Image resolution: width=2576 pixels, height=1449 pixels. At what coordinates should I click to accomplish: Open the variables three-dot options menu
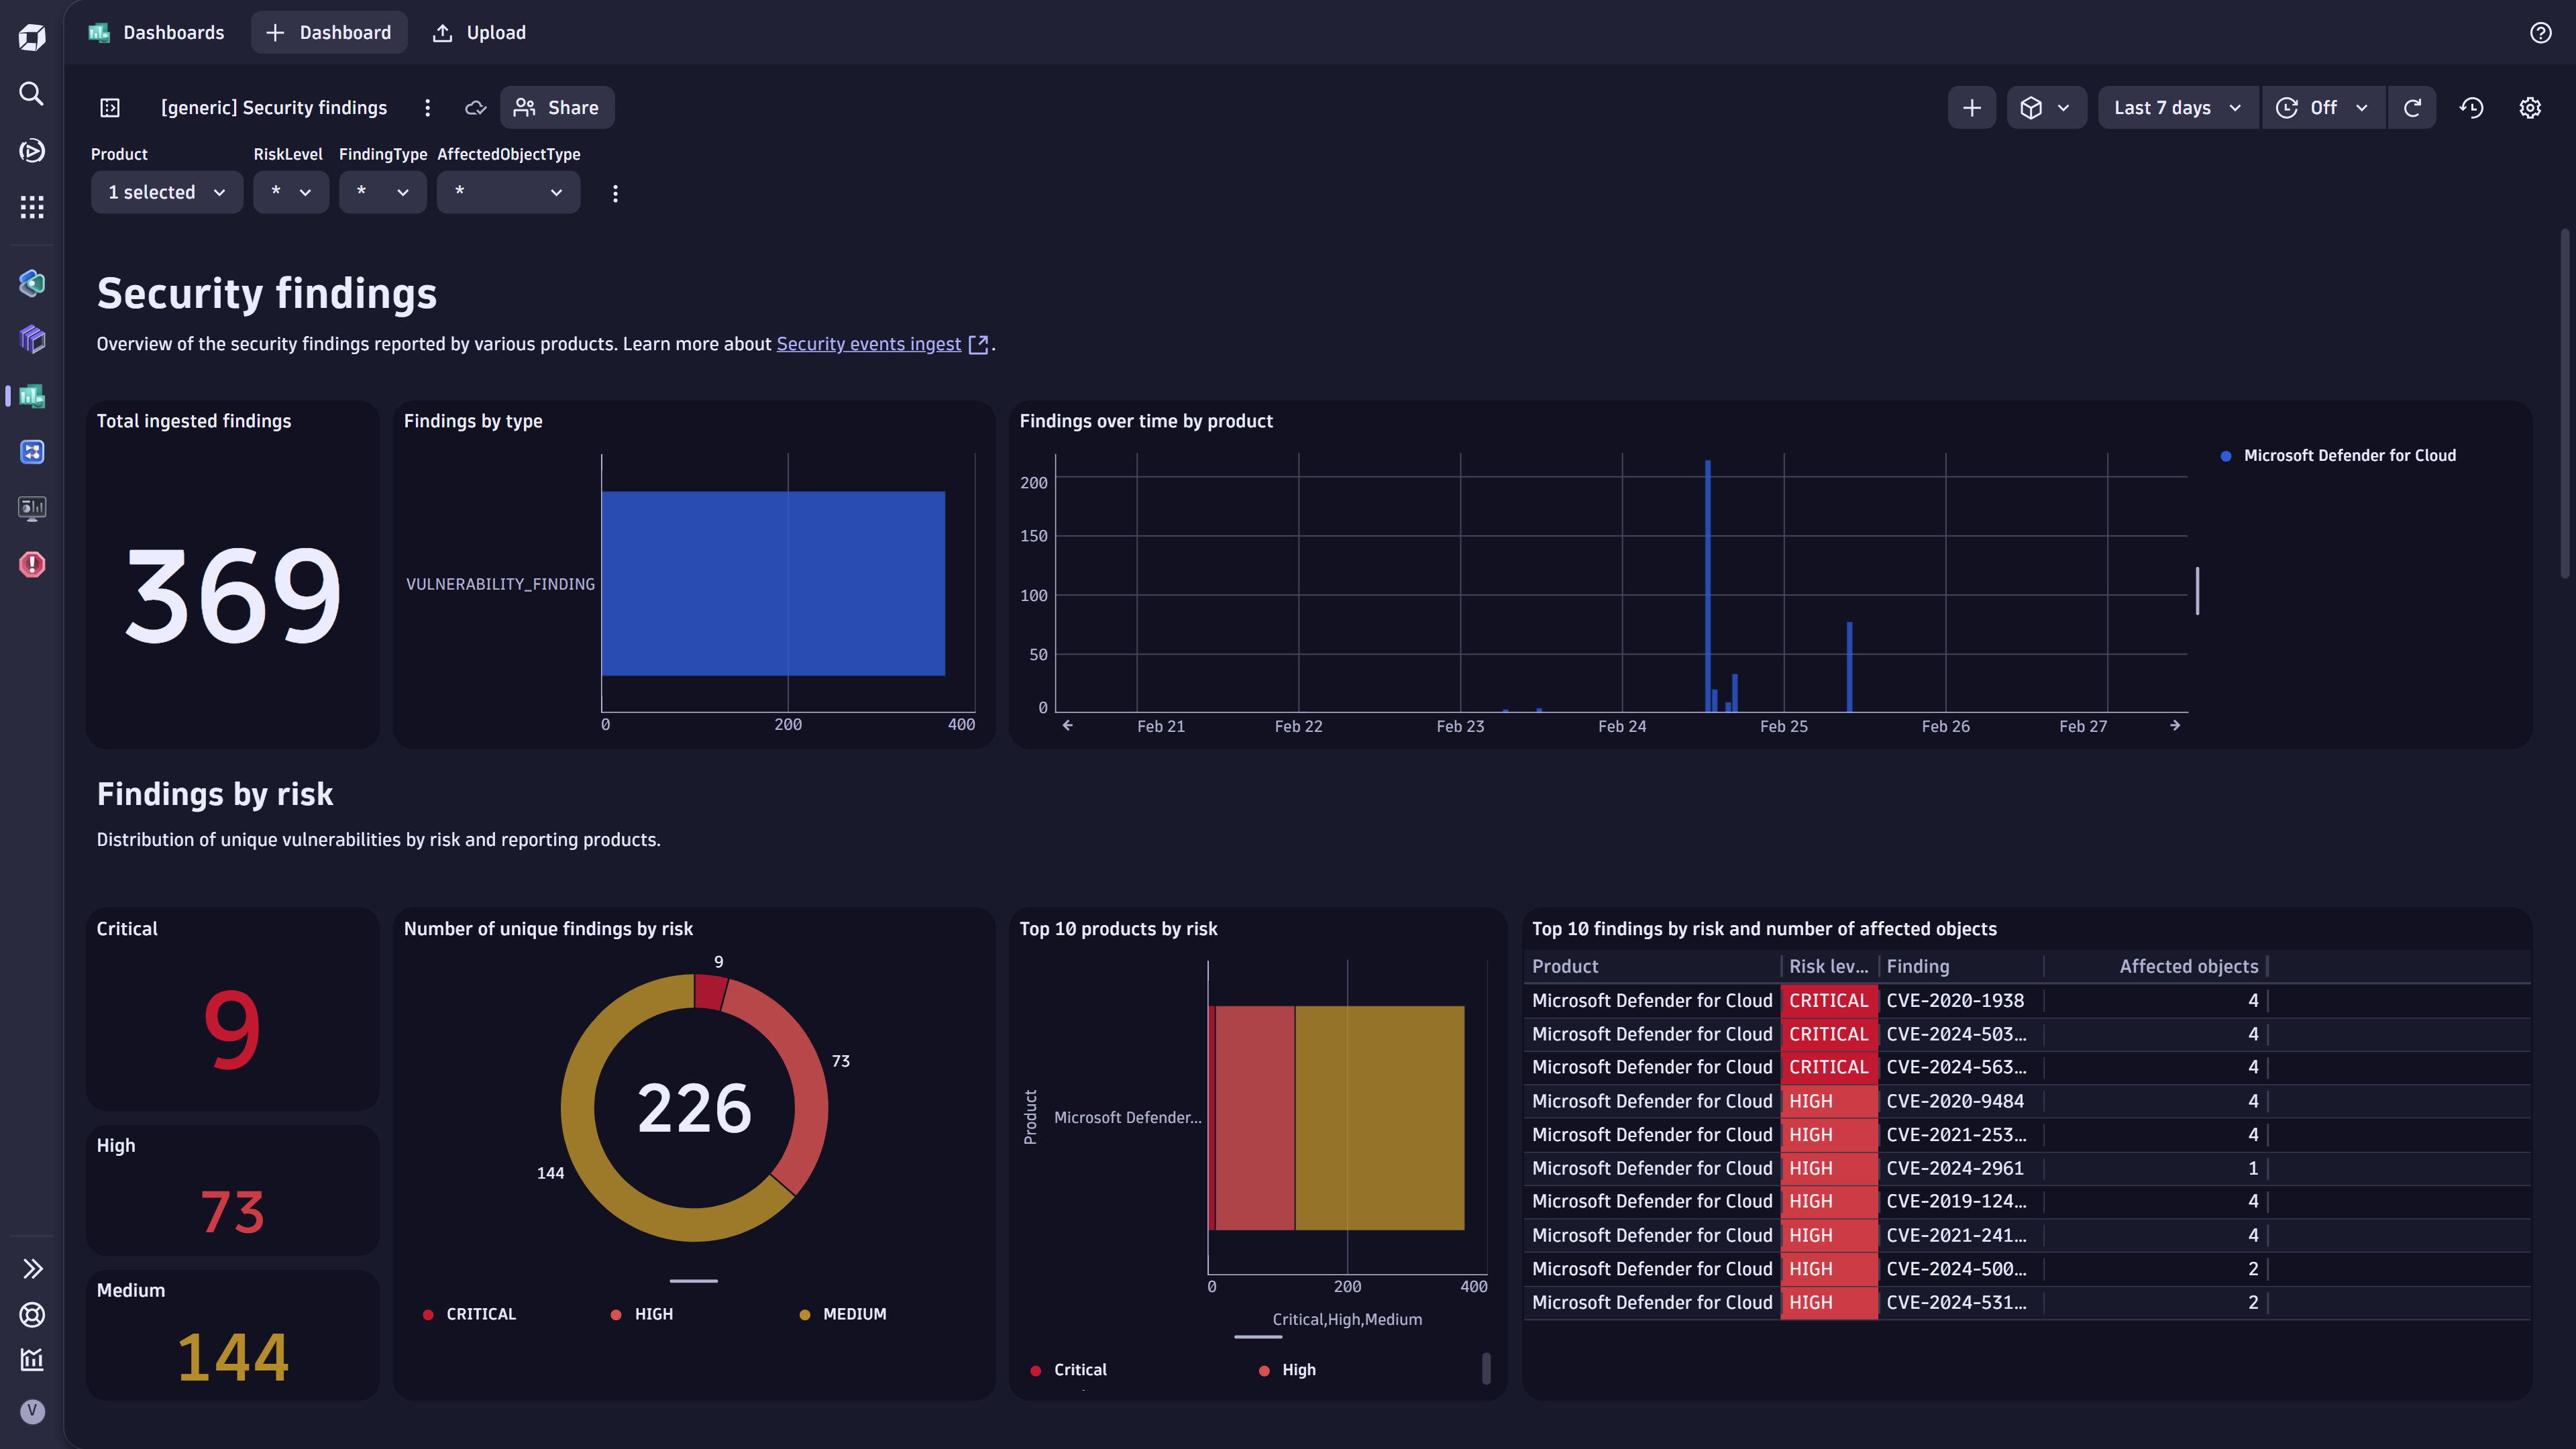(615, 194)
